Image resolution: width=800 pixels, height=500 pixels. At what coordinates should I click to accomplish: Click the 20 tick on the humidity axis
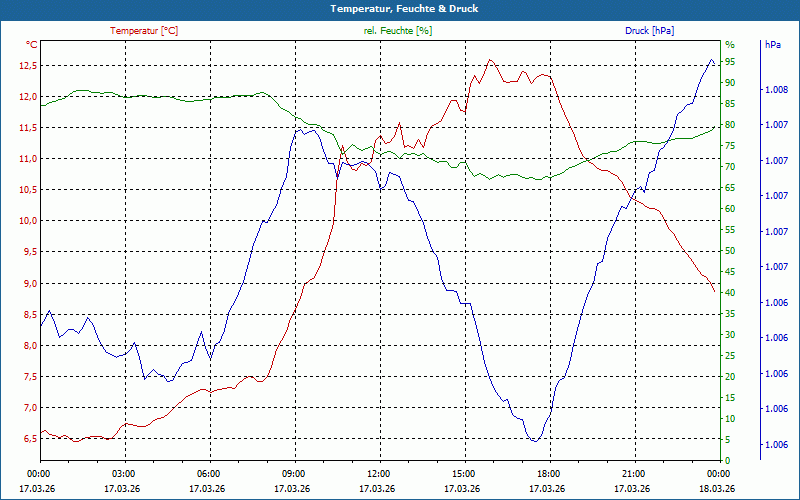(x=730, y=377)
